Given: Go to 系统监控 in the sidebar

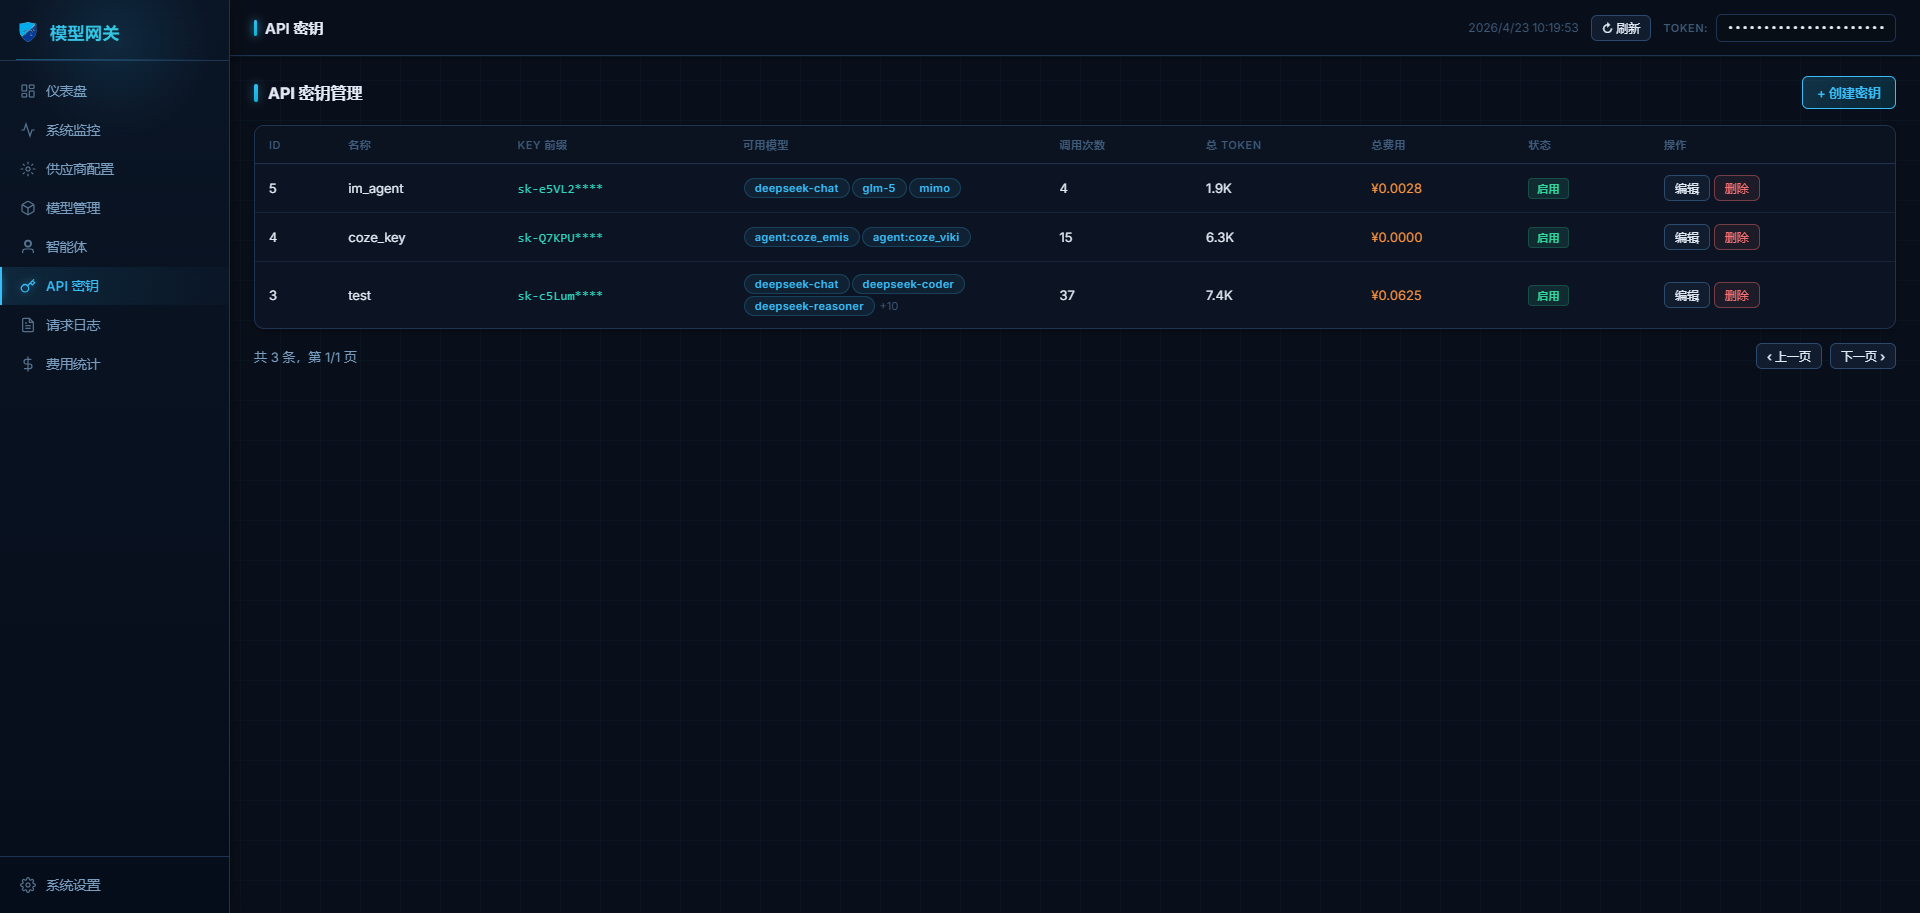Looking at the screenshot, I should (x=114, y=130).
